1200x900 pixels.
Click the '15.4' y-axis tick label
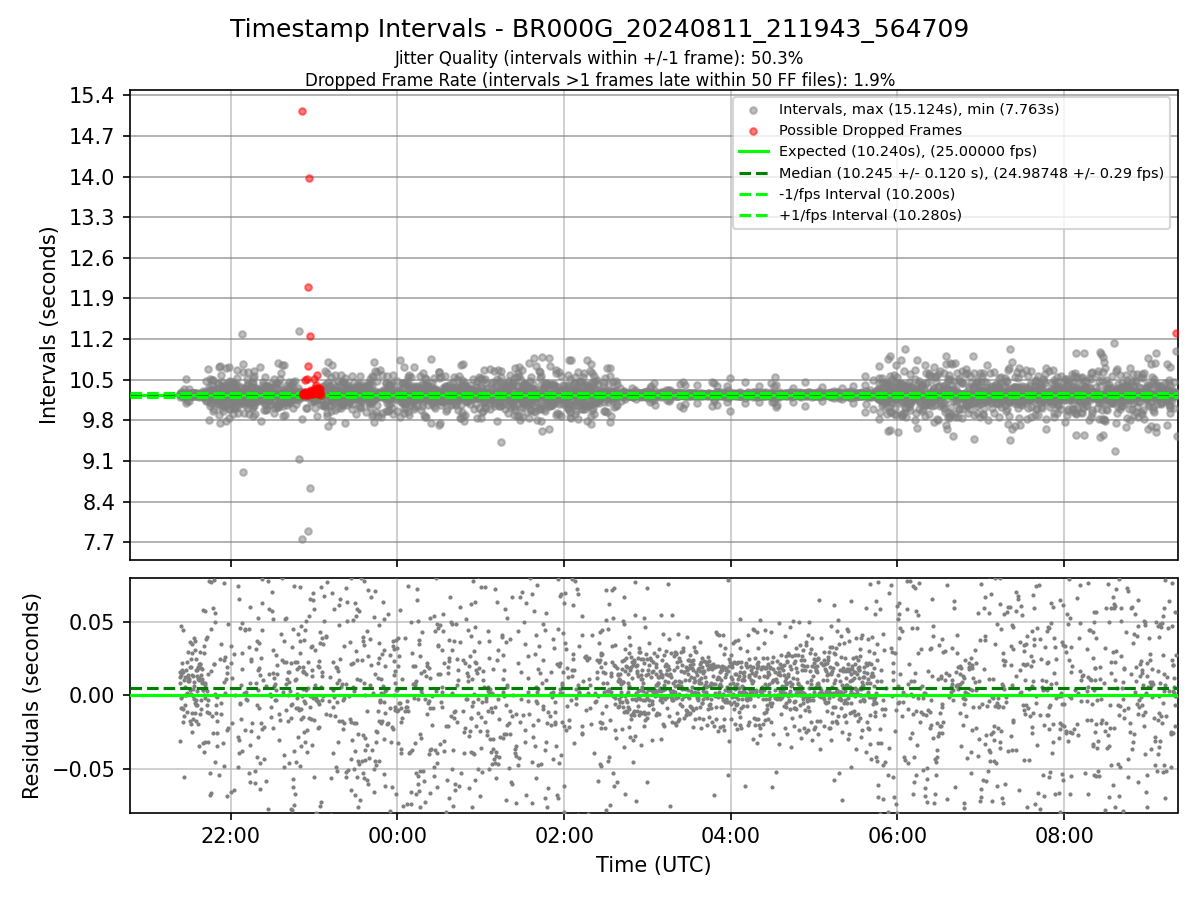pyautogui.click(x=91, y=96)
